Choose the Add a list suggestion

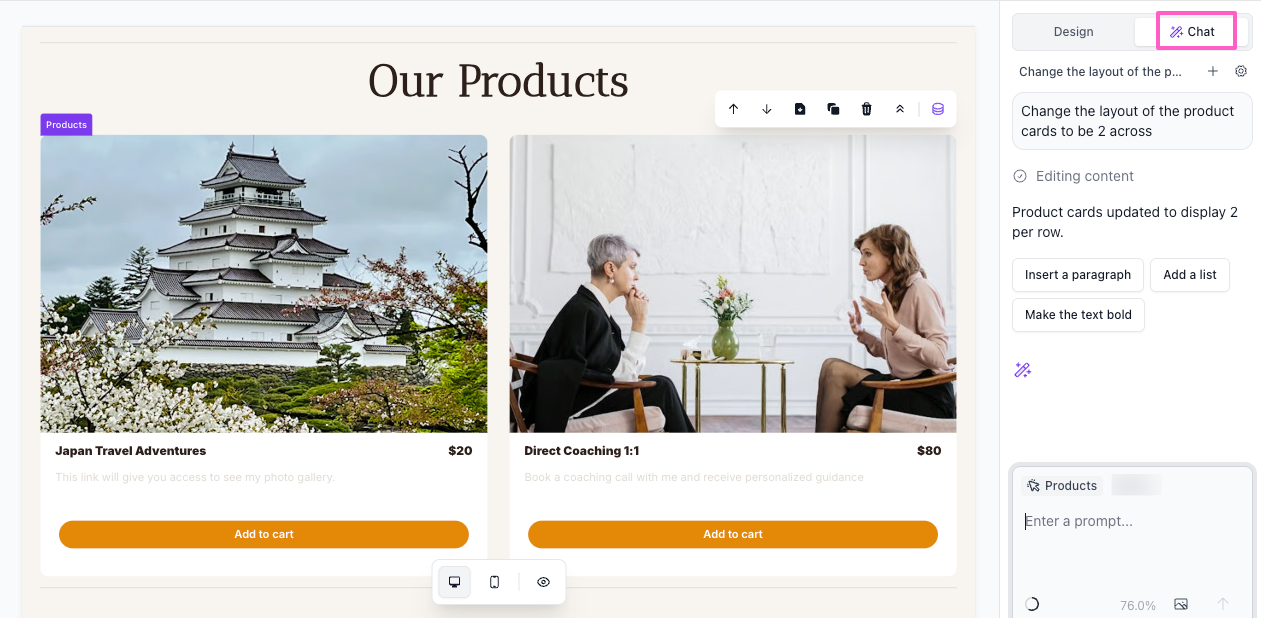pos(1190,275)
